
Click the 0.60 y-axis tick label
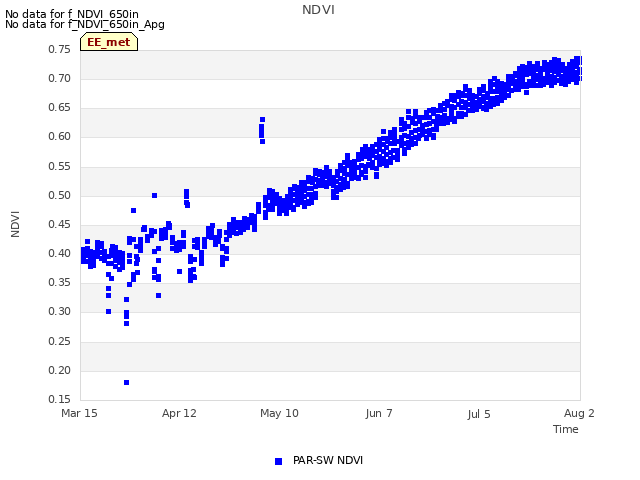click(x=59, y=136)
